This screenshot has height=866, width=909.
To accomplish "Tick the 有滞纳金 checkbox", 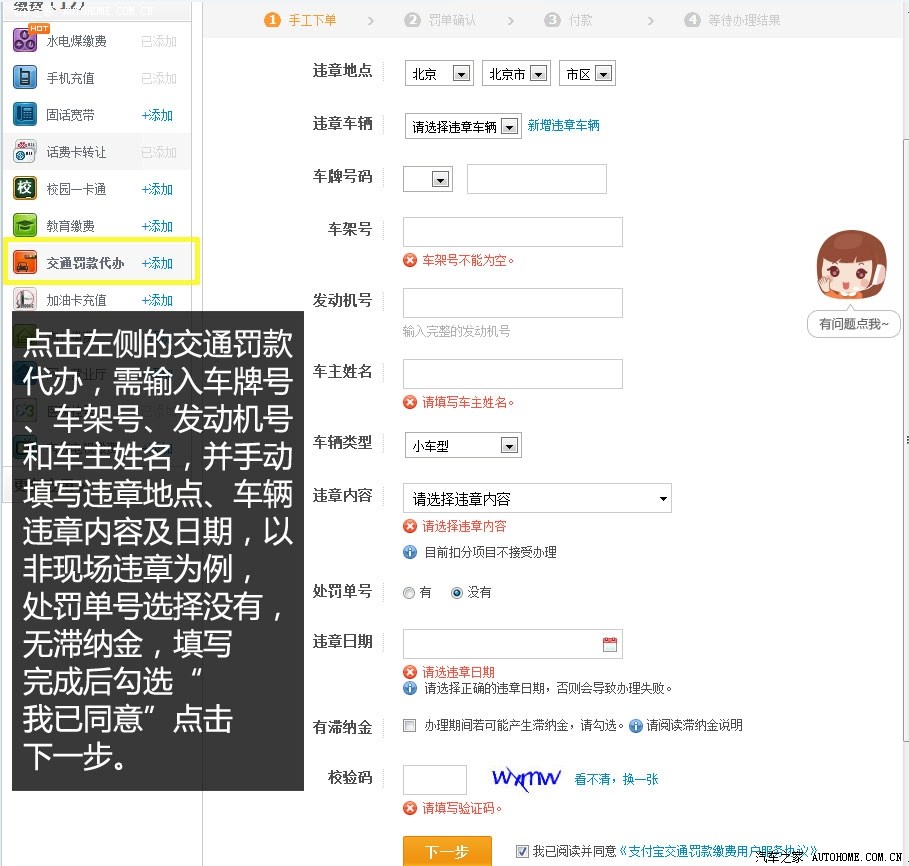I will click(x=409, y=725).
